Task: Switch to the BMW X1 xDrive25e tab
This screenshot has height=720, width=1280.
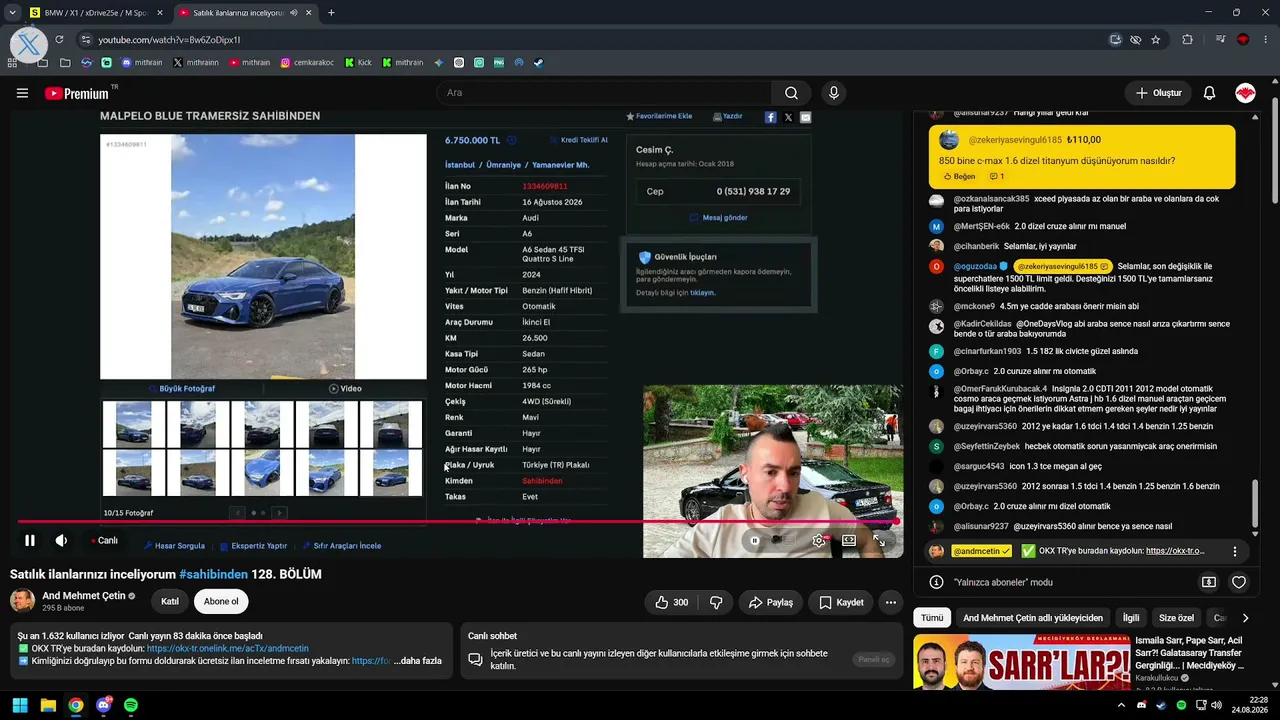Action: click(x=95, y=13)
